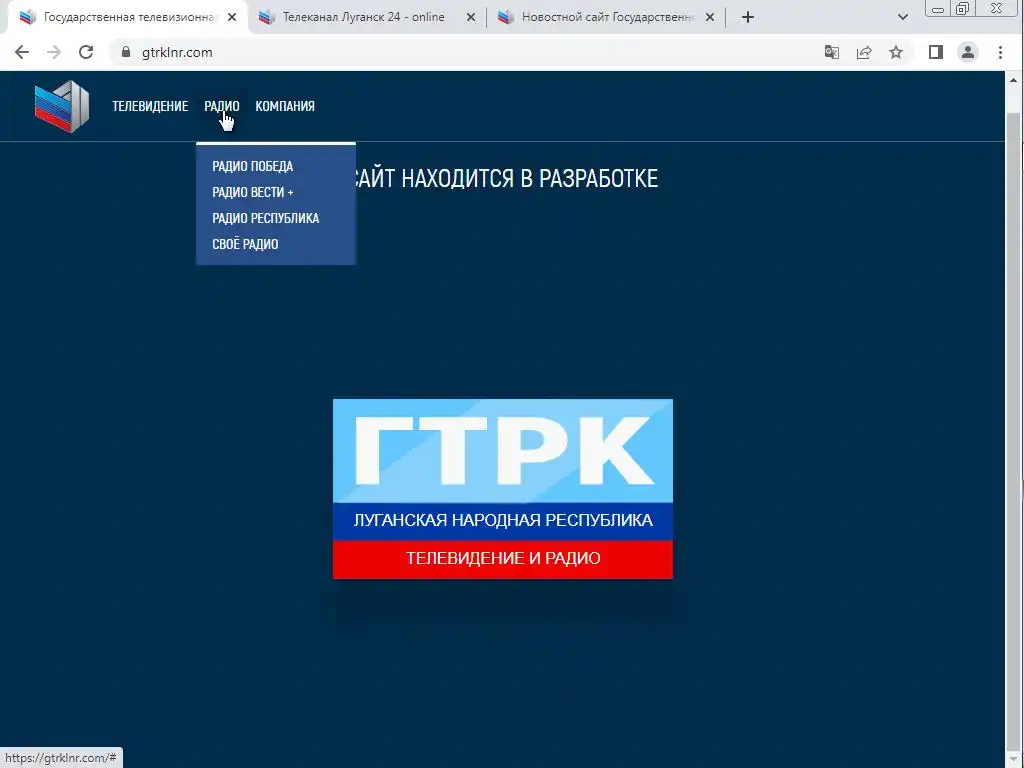The height and width of the screenshot is (768, 1024).
Task: Open the translate page icon
Action: click(831, 52)
